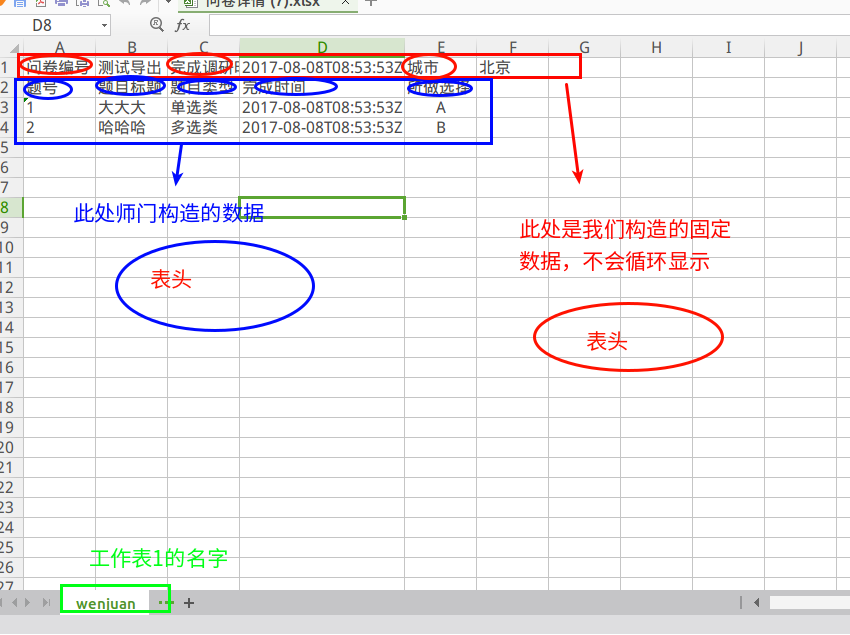Click the horizontal scrollbar left arrow

(x=756, y=602)
